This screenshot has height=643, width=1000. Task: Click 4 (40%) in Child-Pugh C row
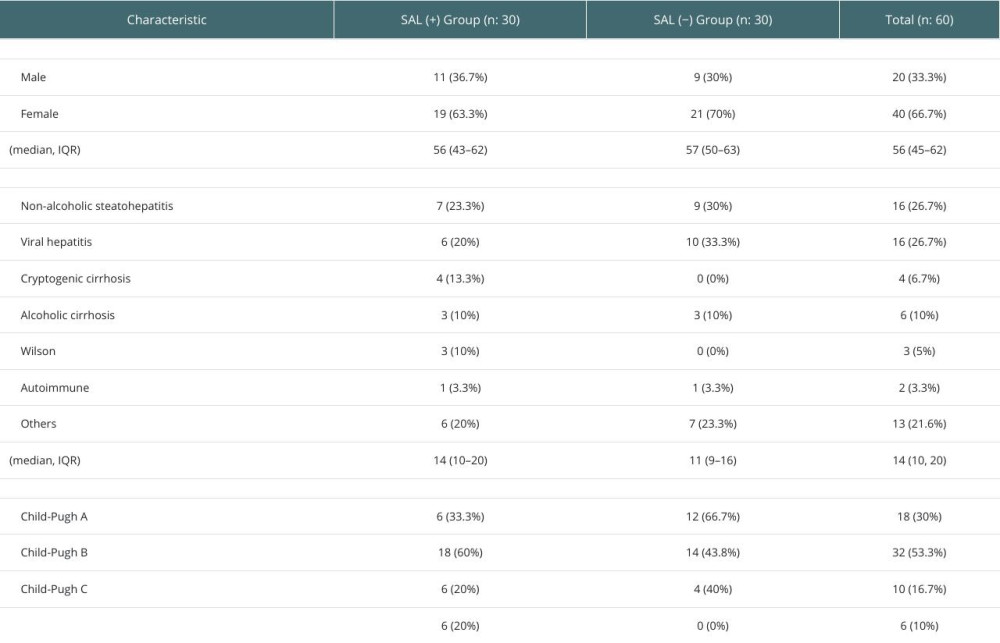point(712,589)
